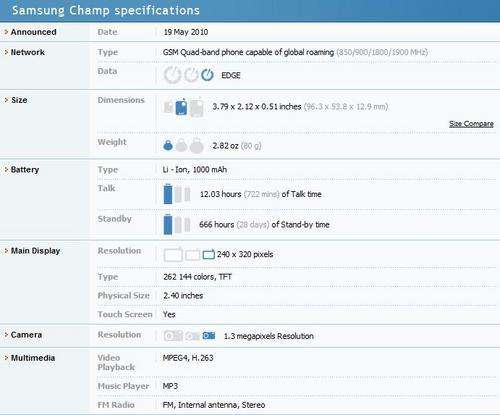This screenshot has width=500, height=415.
Task: Select the Main Display category label
Action: [35, 251]
